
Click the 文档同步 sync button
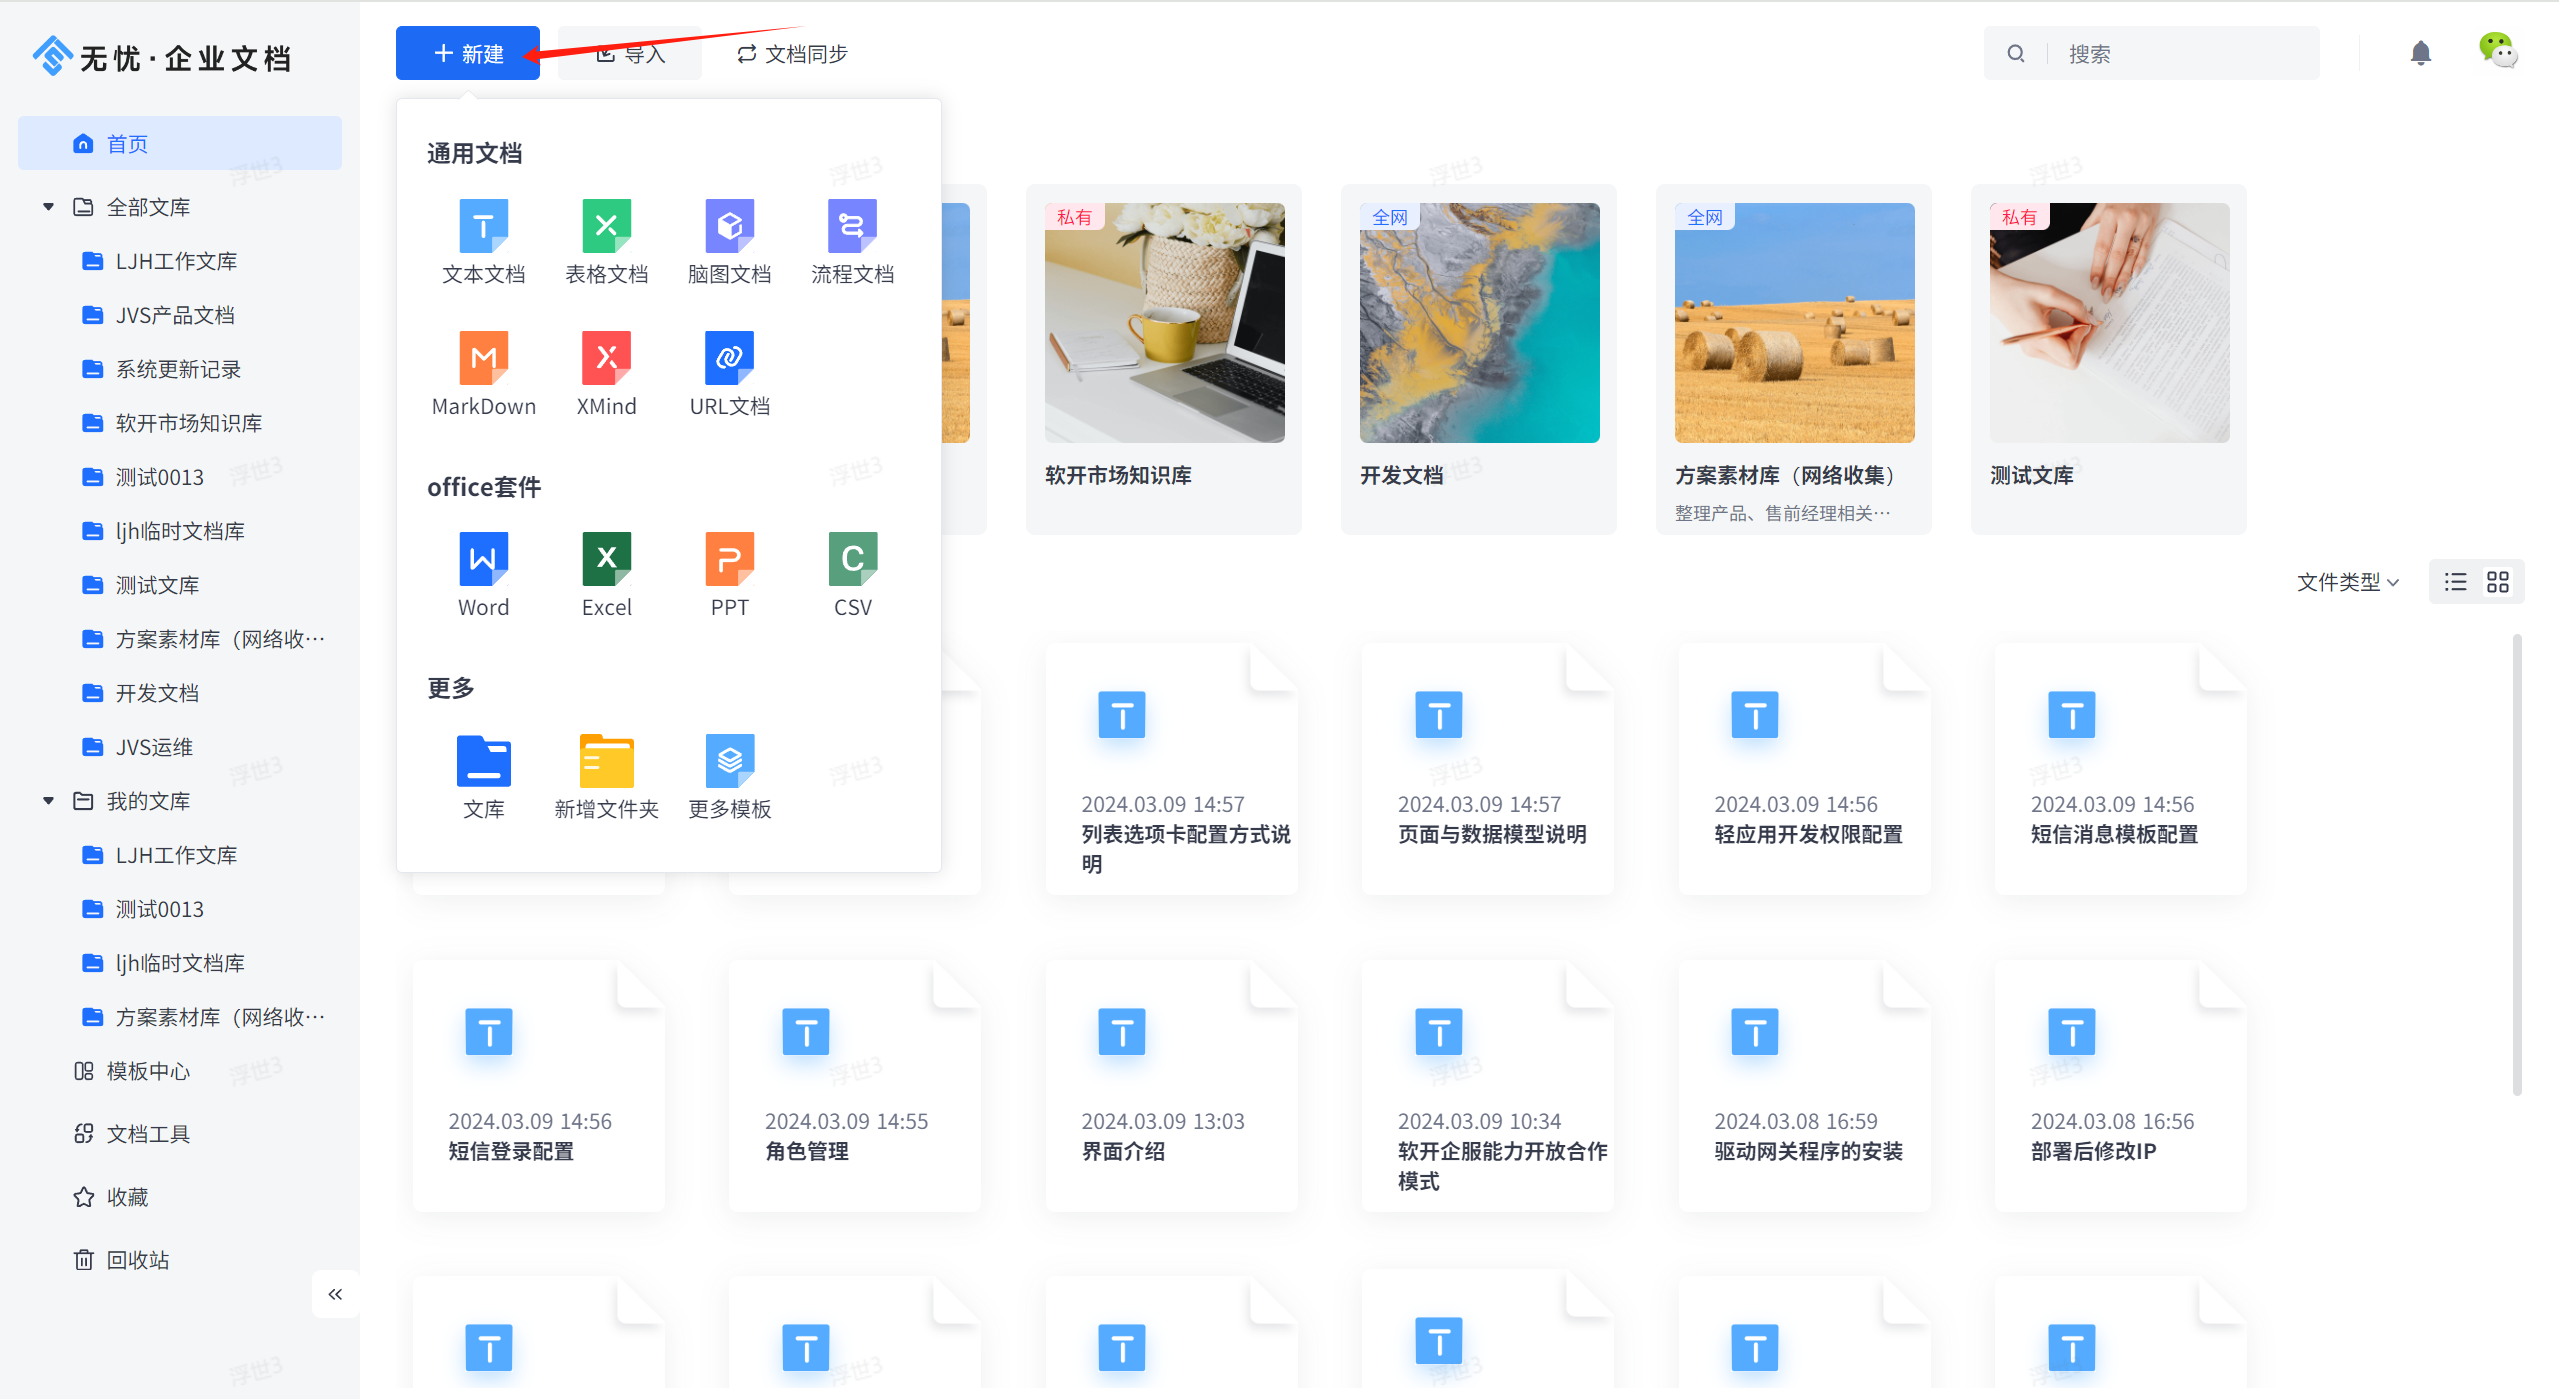click(792, 53)
